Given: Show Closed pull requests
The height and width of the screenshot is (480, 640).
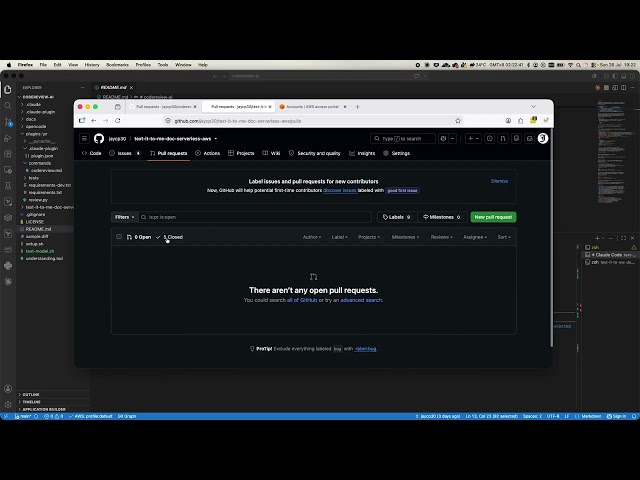Looking at the screenshot, I should pos(170,237).
